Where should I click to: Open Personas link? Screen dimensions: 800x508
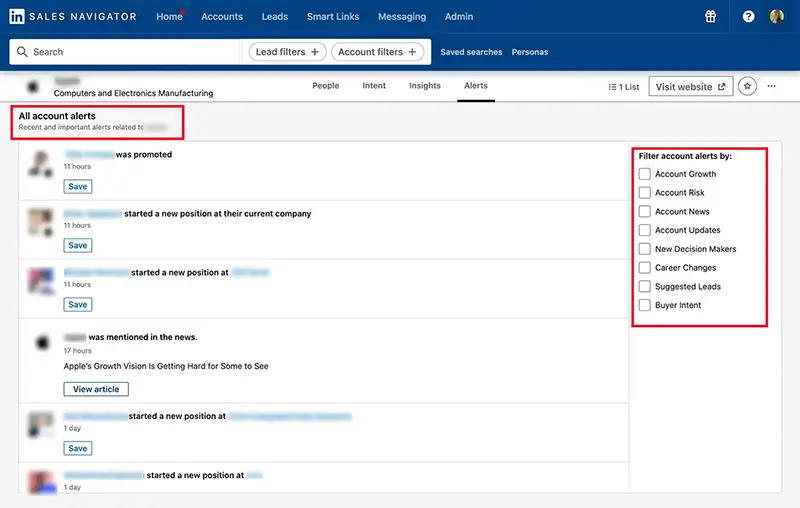[x=530, y=52]
